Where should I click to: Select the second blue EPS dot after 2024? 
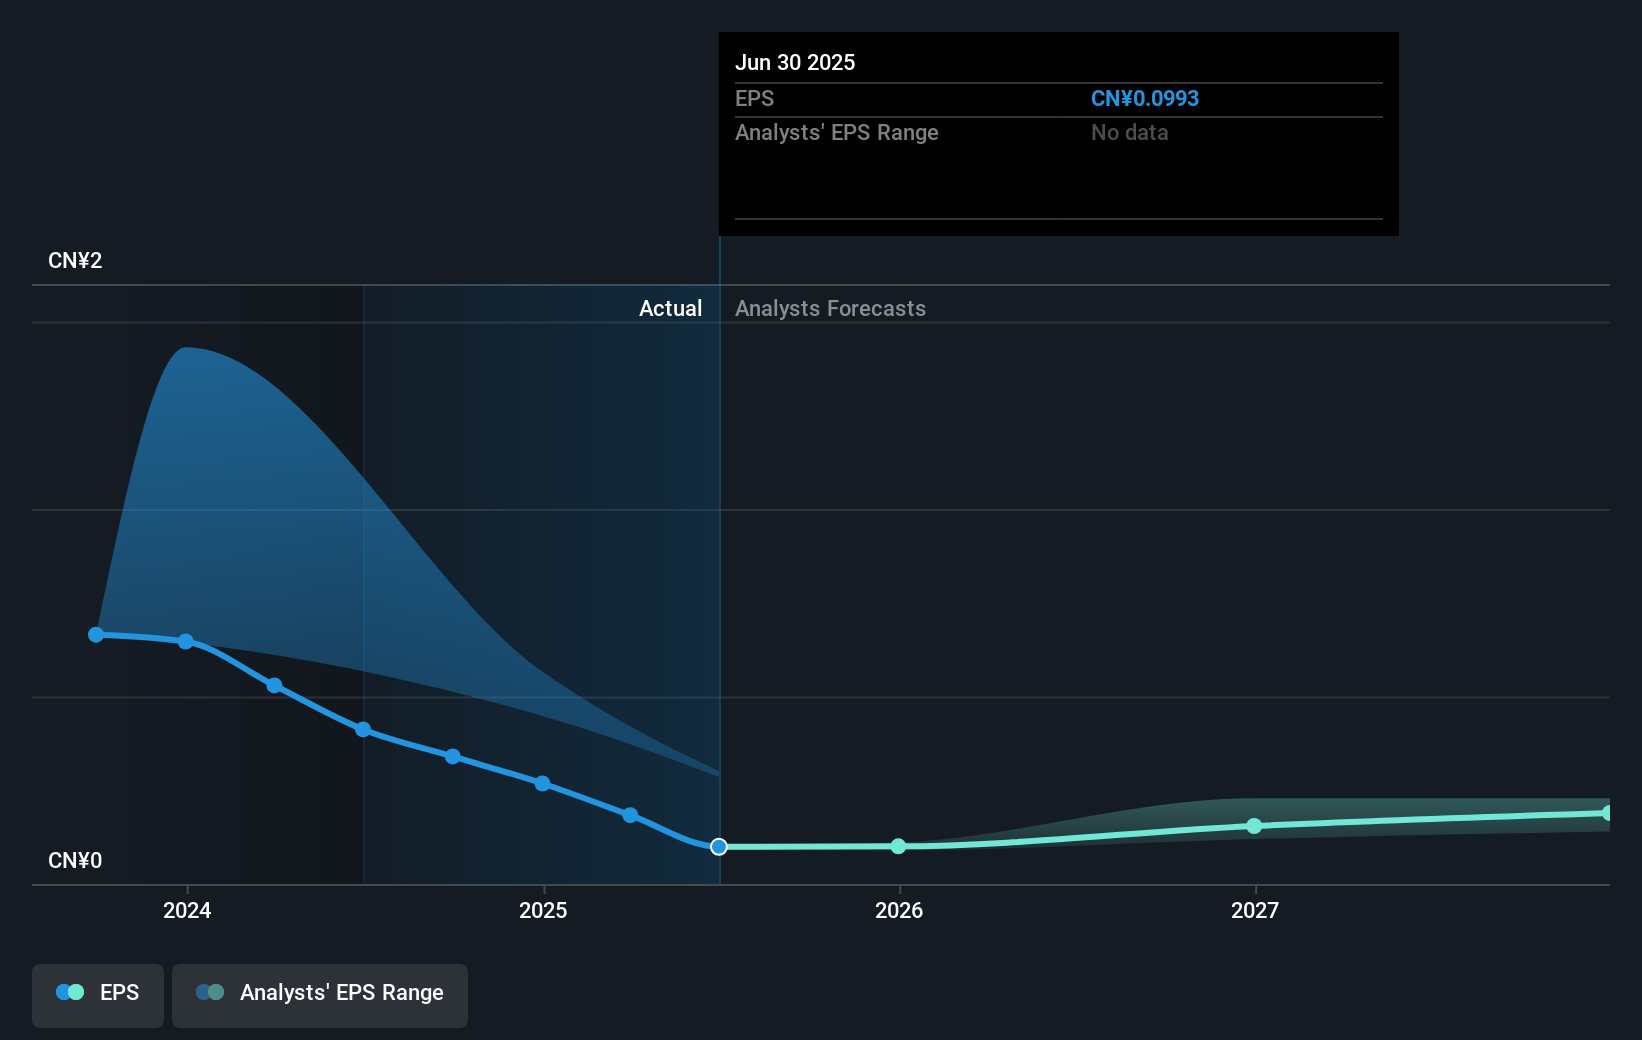(x=186, y=641)
